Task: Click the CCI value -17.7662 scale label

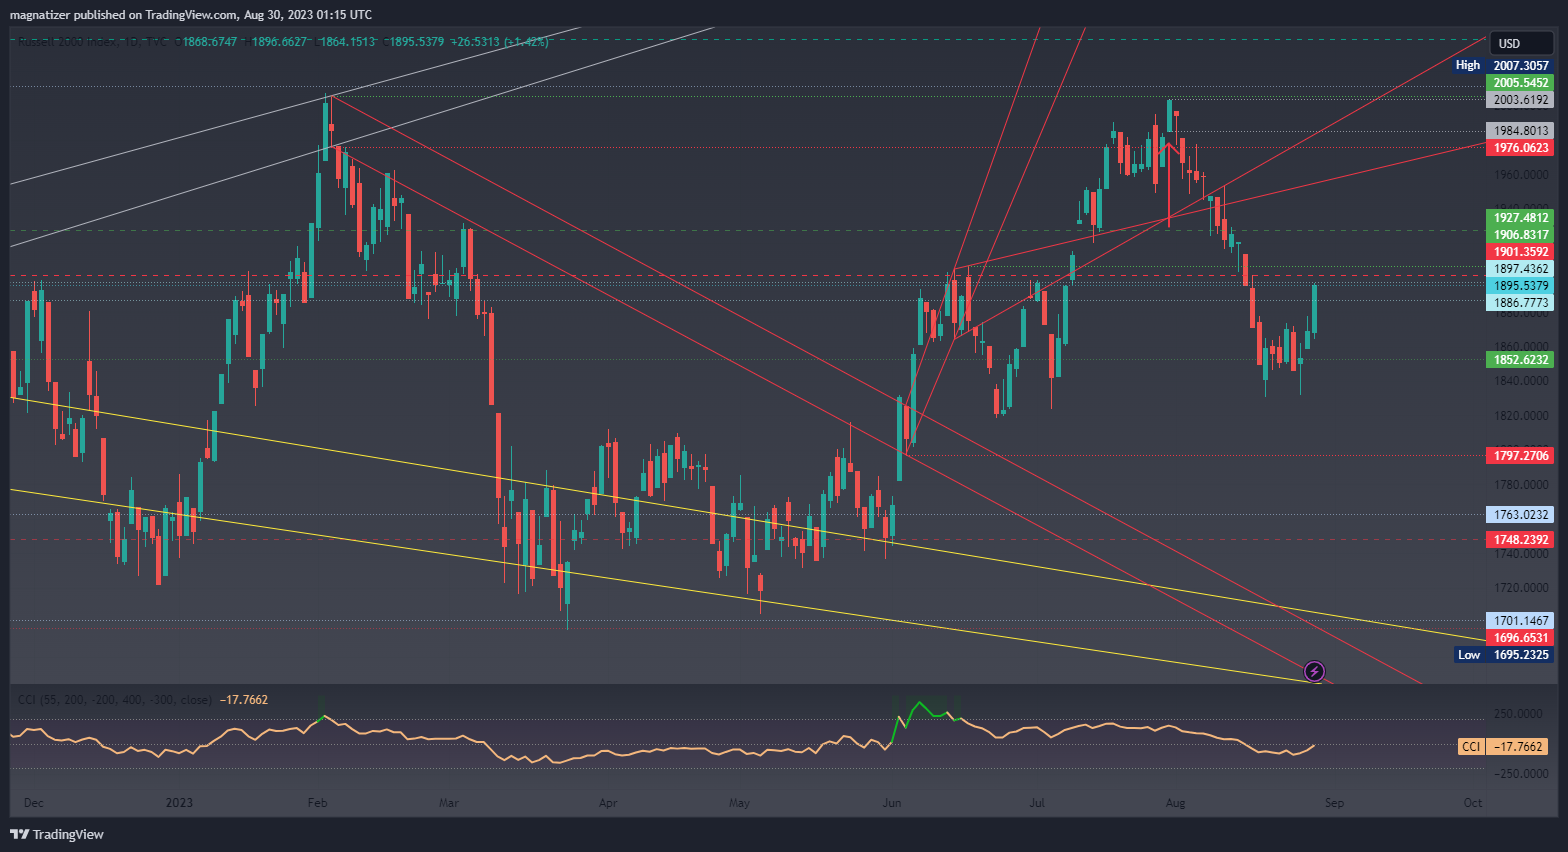Action: coord(1517,747)
